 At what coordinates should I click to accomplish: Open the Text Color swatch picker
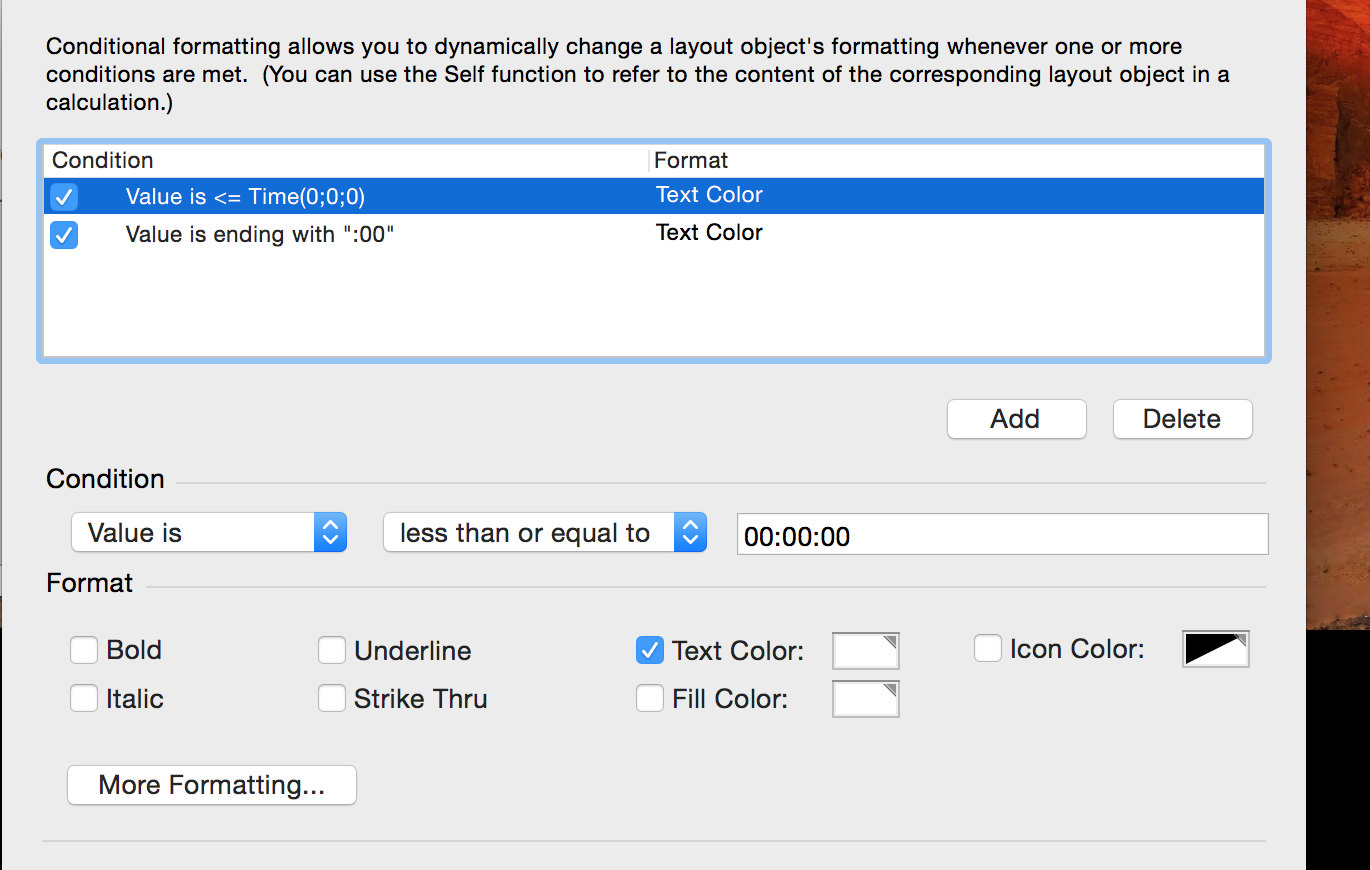866,651
